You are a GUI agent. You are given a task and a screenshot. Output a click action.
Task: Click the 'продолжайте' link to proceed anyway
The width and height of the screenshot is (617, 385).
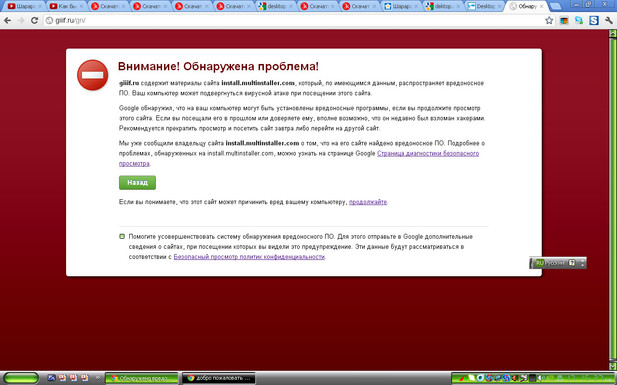368,202
